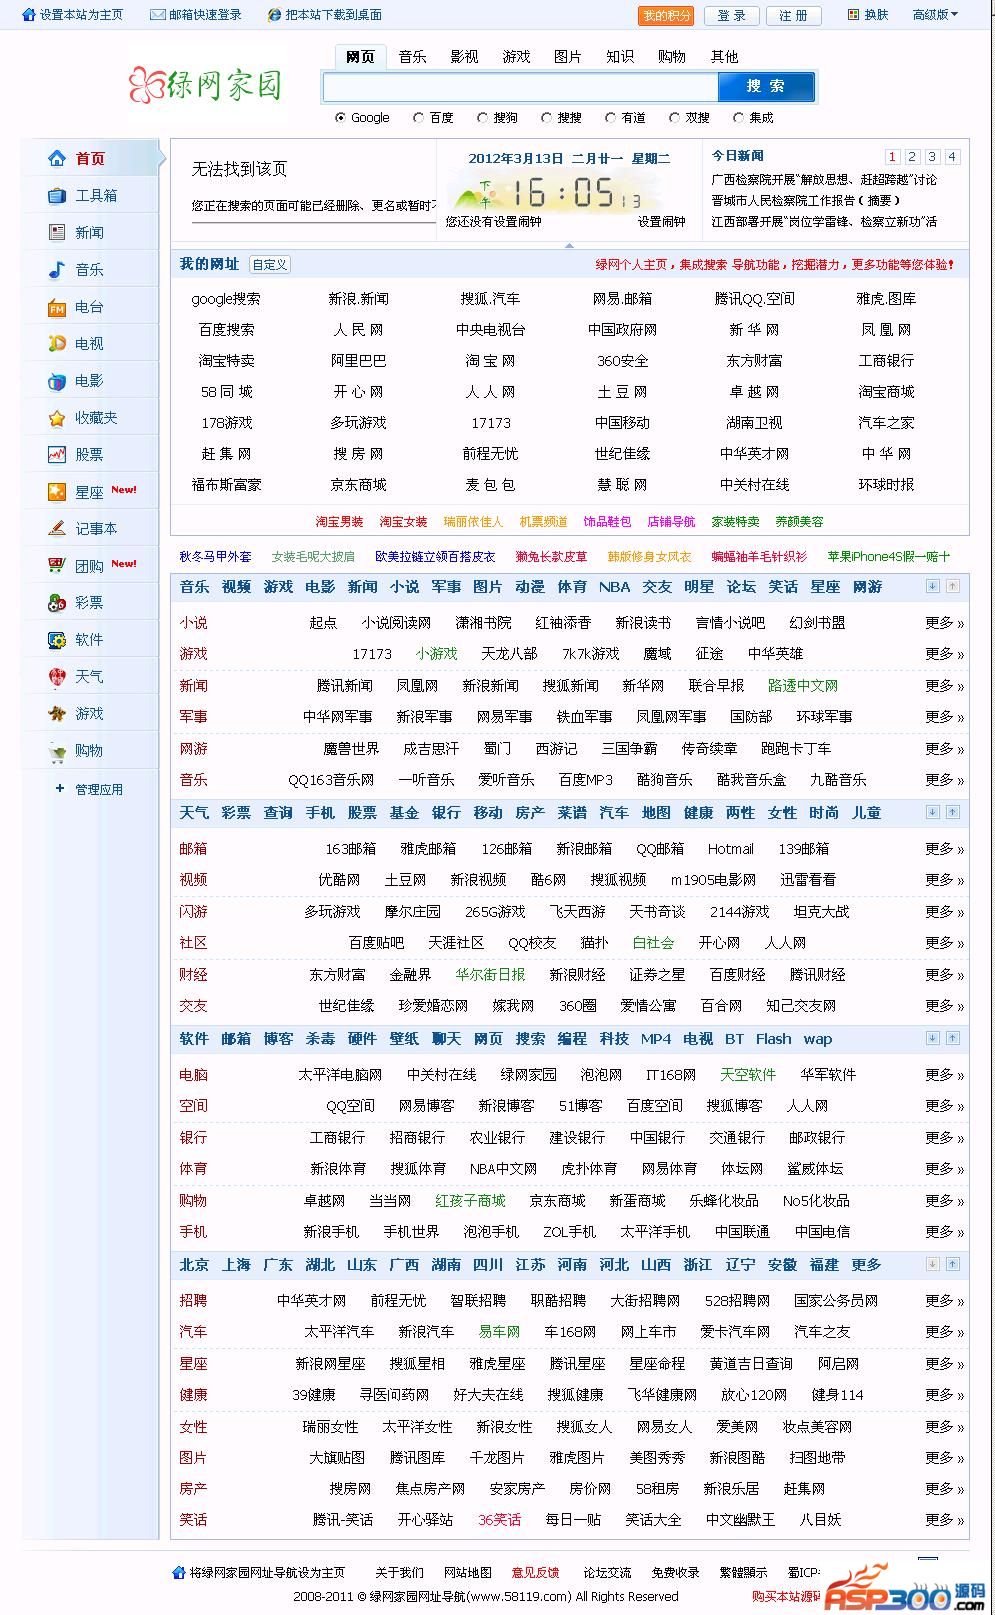Click the 登录 button
The height and width of the screenshot is (1615, 995).
[731, 15]
